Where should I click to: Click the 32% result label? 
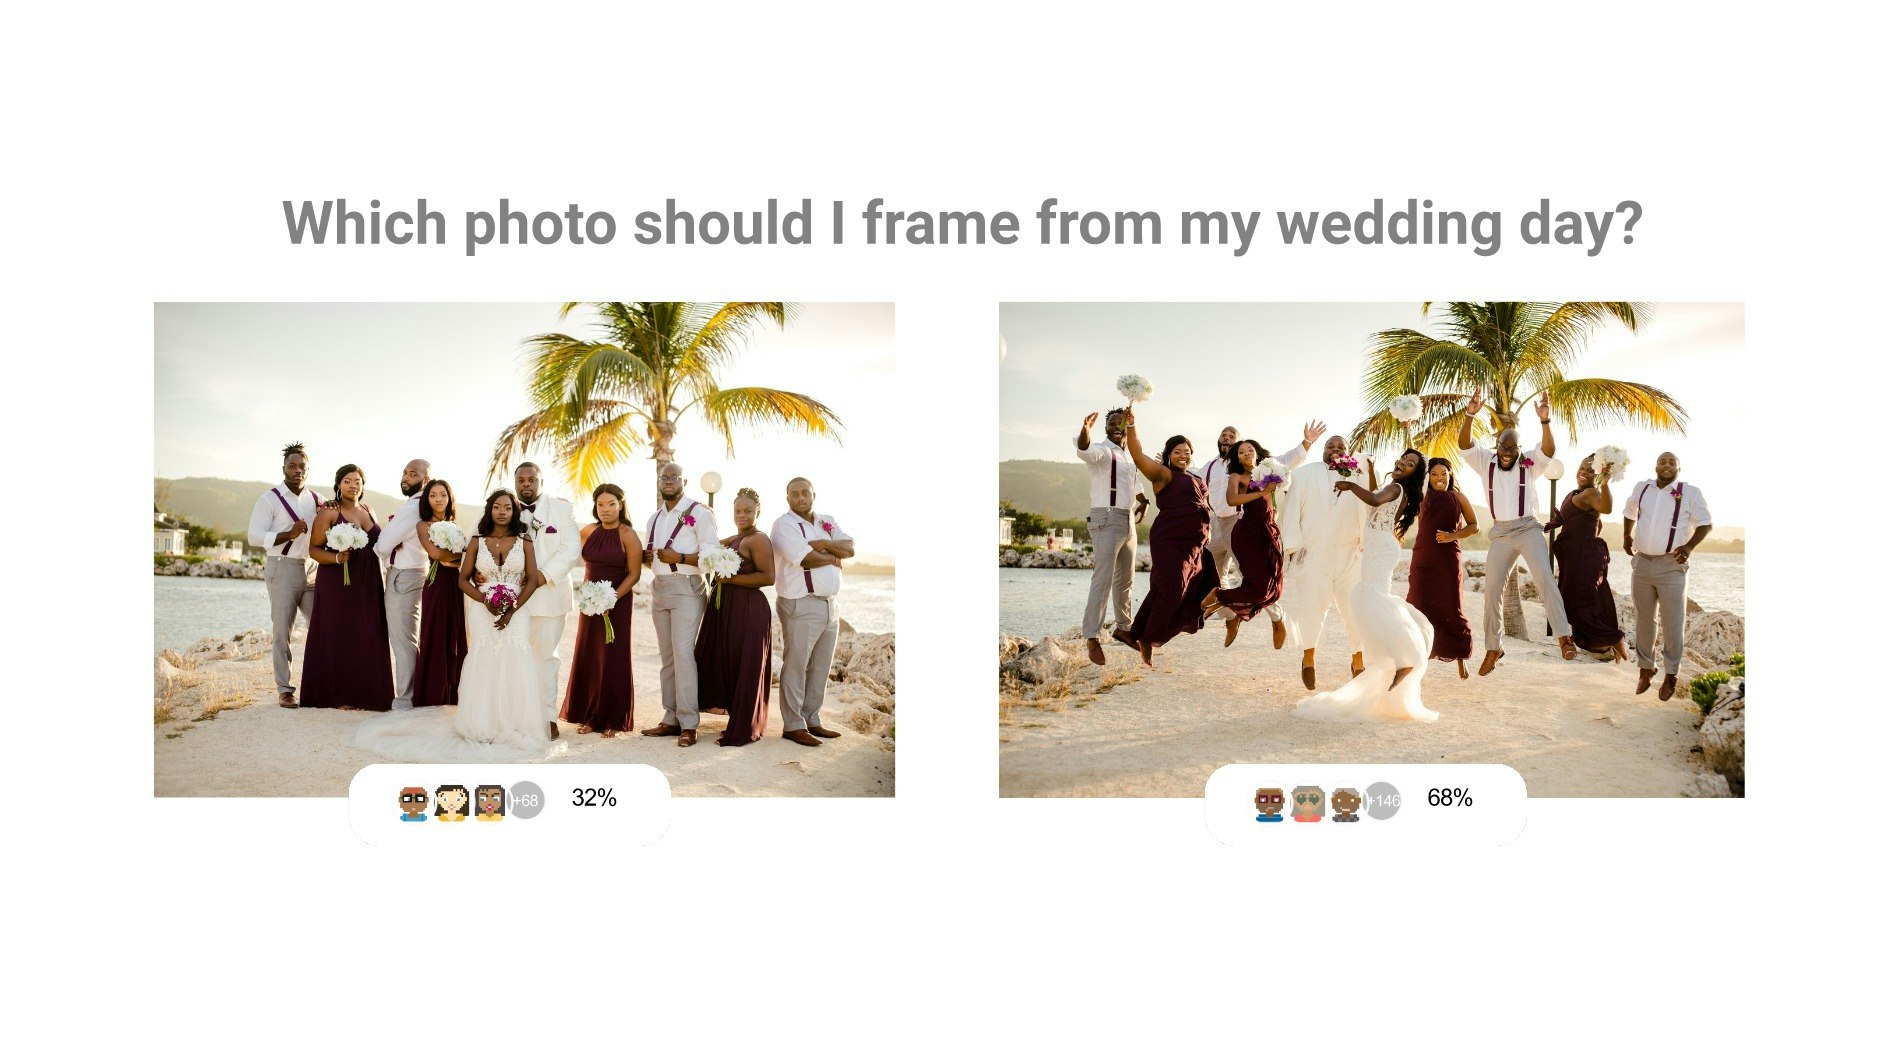(x=594, y=798)
